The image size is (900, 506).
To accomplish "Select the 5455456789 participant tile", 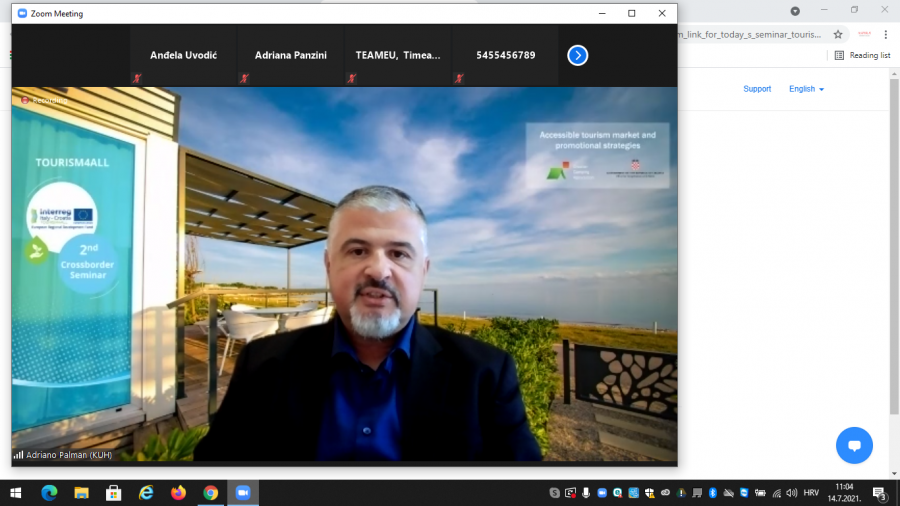I will 505,56.
